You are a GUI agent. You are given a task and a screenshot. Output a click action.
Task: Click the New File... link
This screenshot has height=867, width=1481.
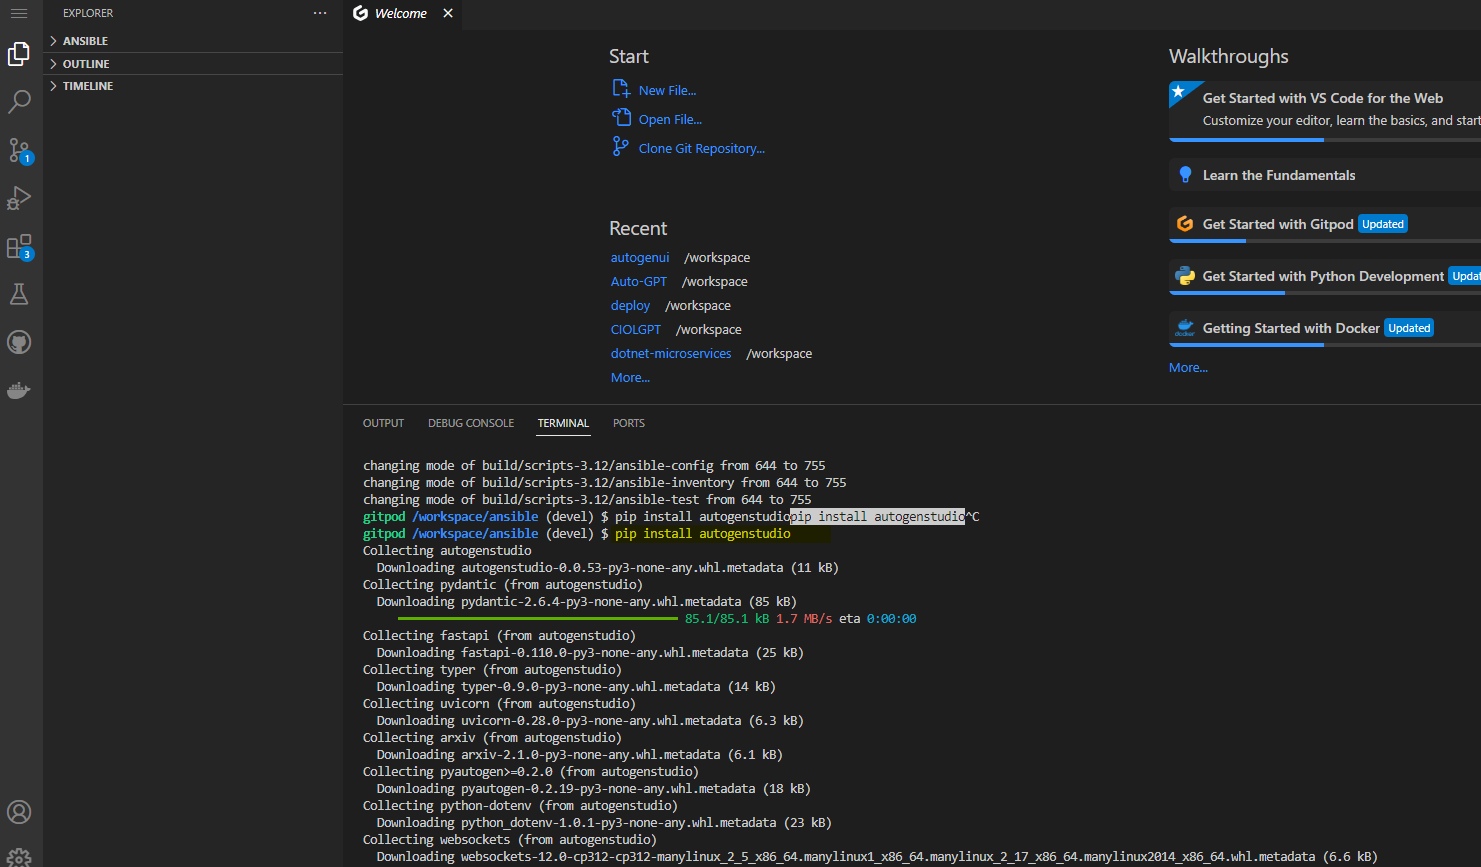667,90
